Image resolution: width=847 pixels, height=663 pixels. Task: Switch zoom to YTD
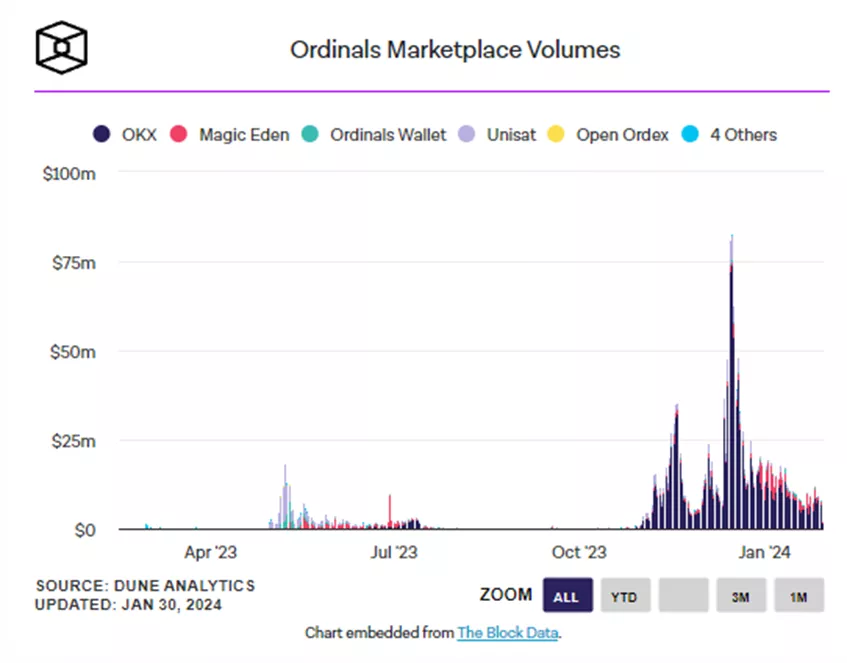[626, 595]
